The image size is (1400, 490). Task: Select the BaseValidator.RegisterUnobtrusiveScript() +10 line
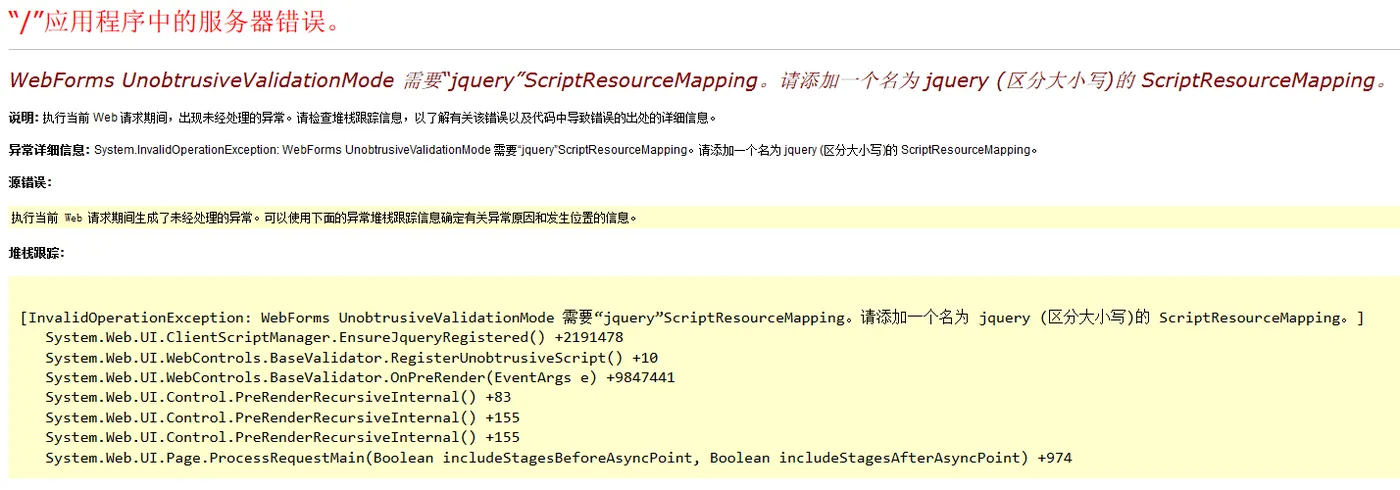click(x=351, y=358)
